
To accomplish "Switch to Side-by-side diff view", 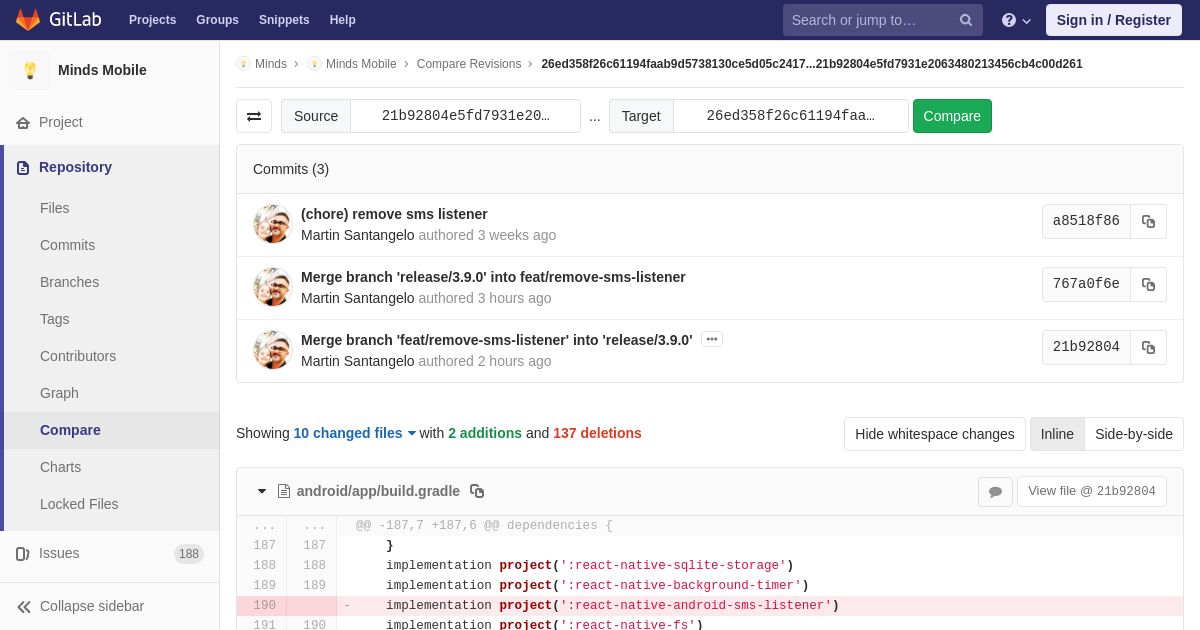I will [x=1133, y=434].
